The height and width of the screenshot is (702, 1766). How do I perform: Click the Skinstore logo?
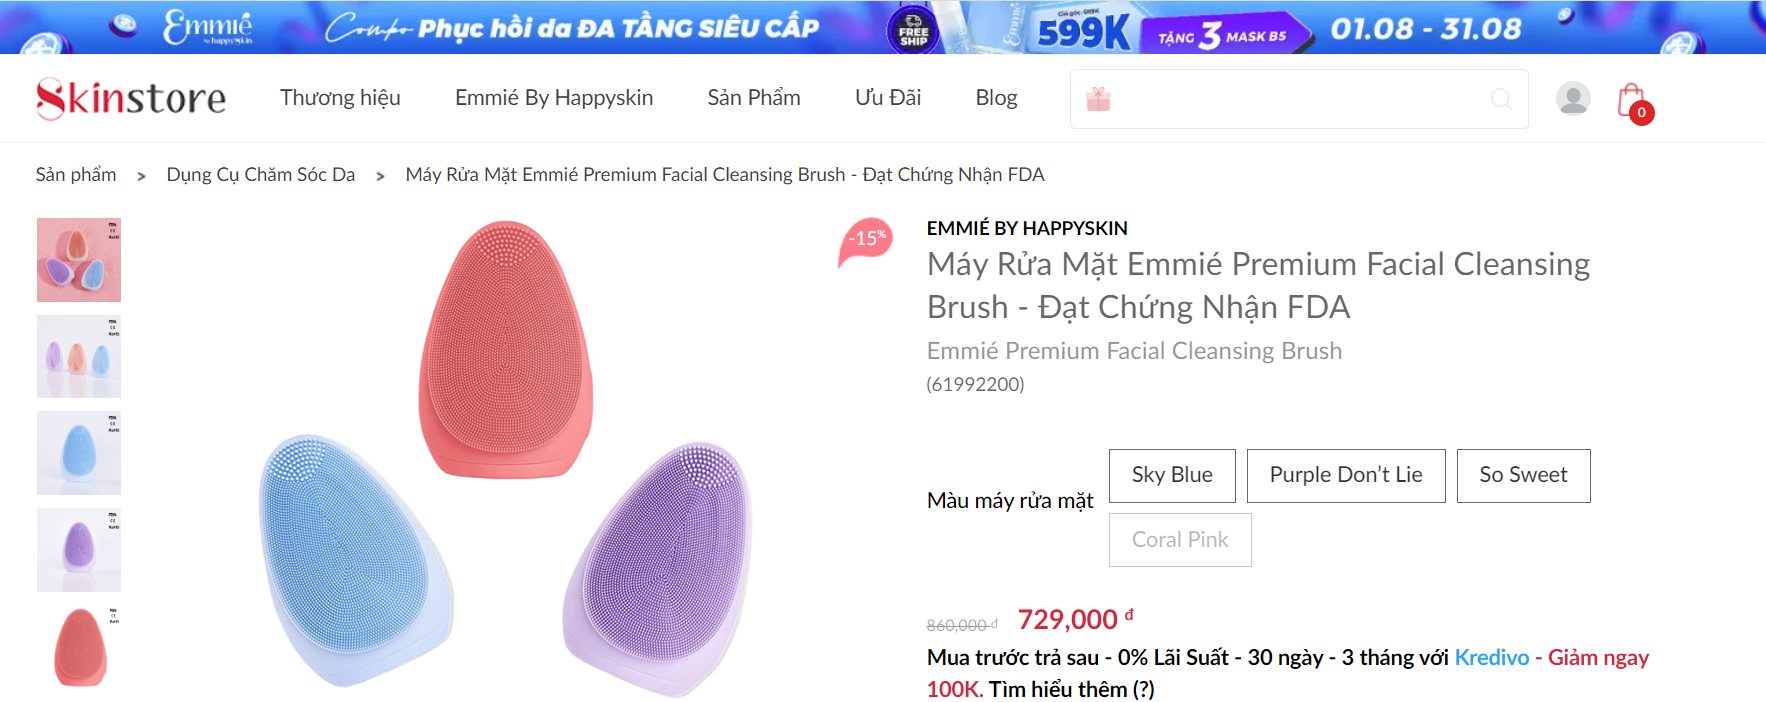pos(130,98)
